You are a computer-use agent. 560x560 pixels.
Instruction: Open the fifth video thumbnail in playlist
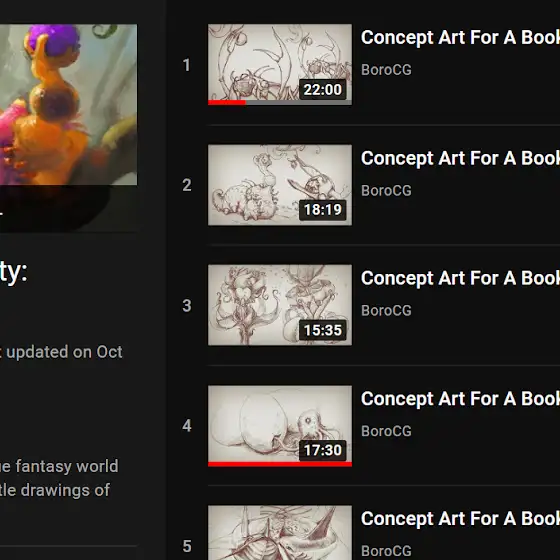[x=280, y=532]
